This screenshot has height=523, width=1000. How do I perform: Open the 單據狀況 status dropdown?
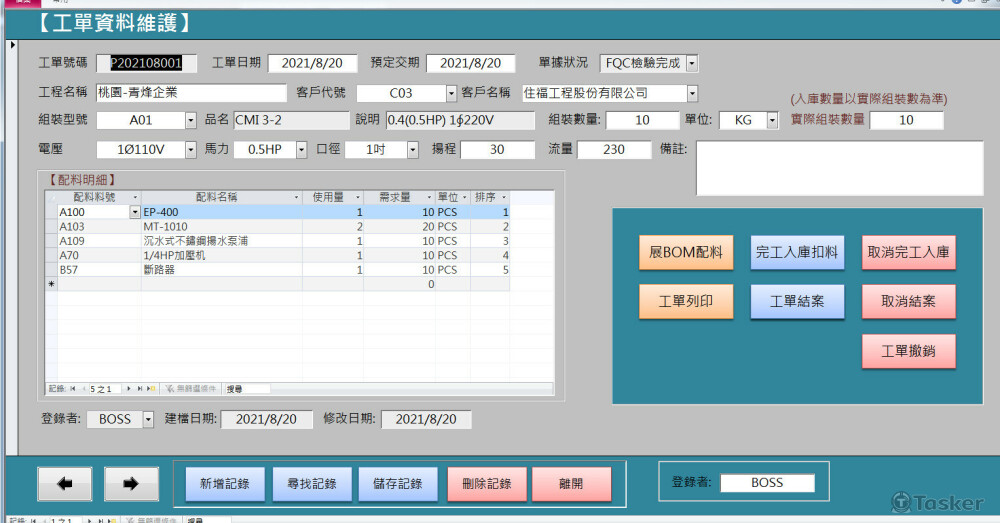click(692, 63)
